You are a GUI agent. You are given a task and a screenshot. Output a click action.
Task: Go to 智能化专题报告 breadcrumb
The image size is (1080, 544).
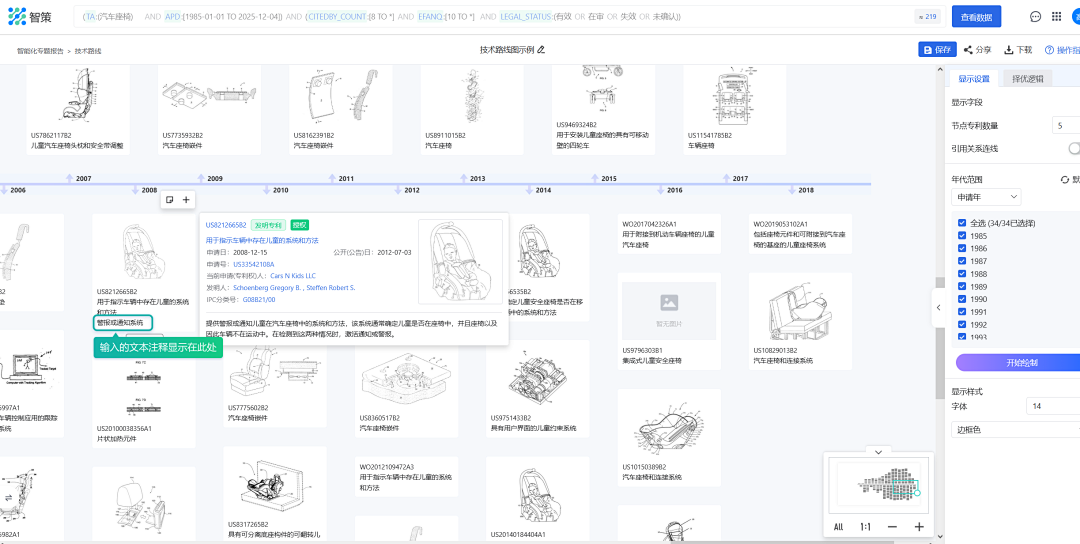pos(40,51)
